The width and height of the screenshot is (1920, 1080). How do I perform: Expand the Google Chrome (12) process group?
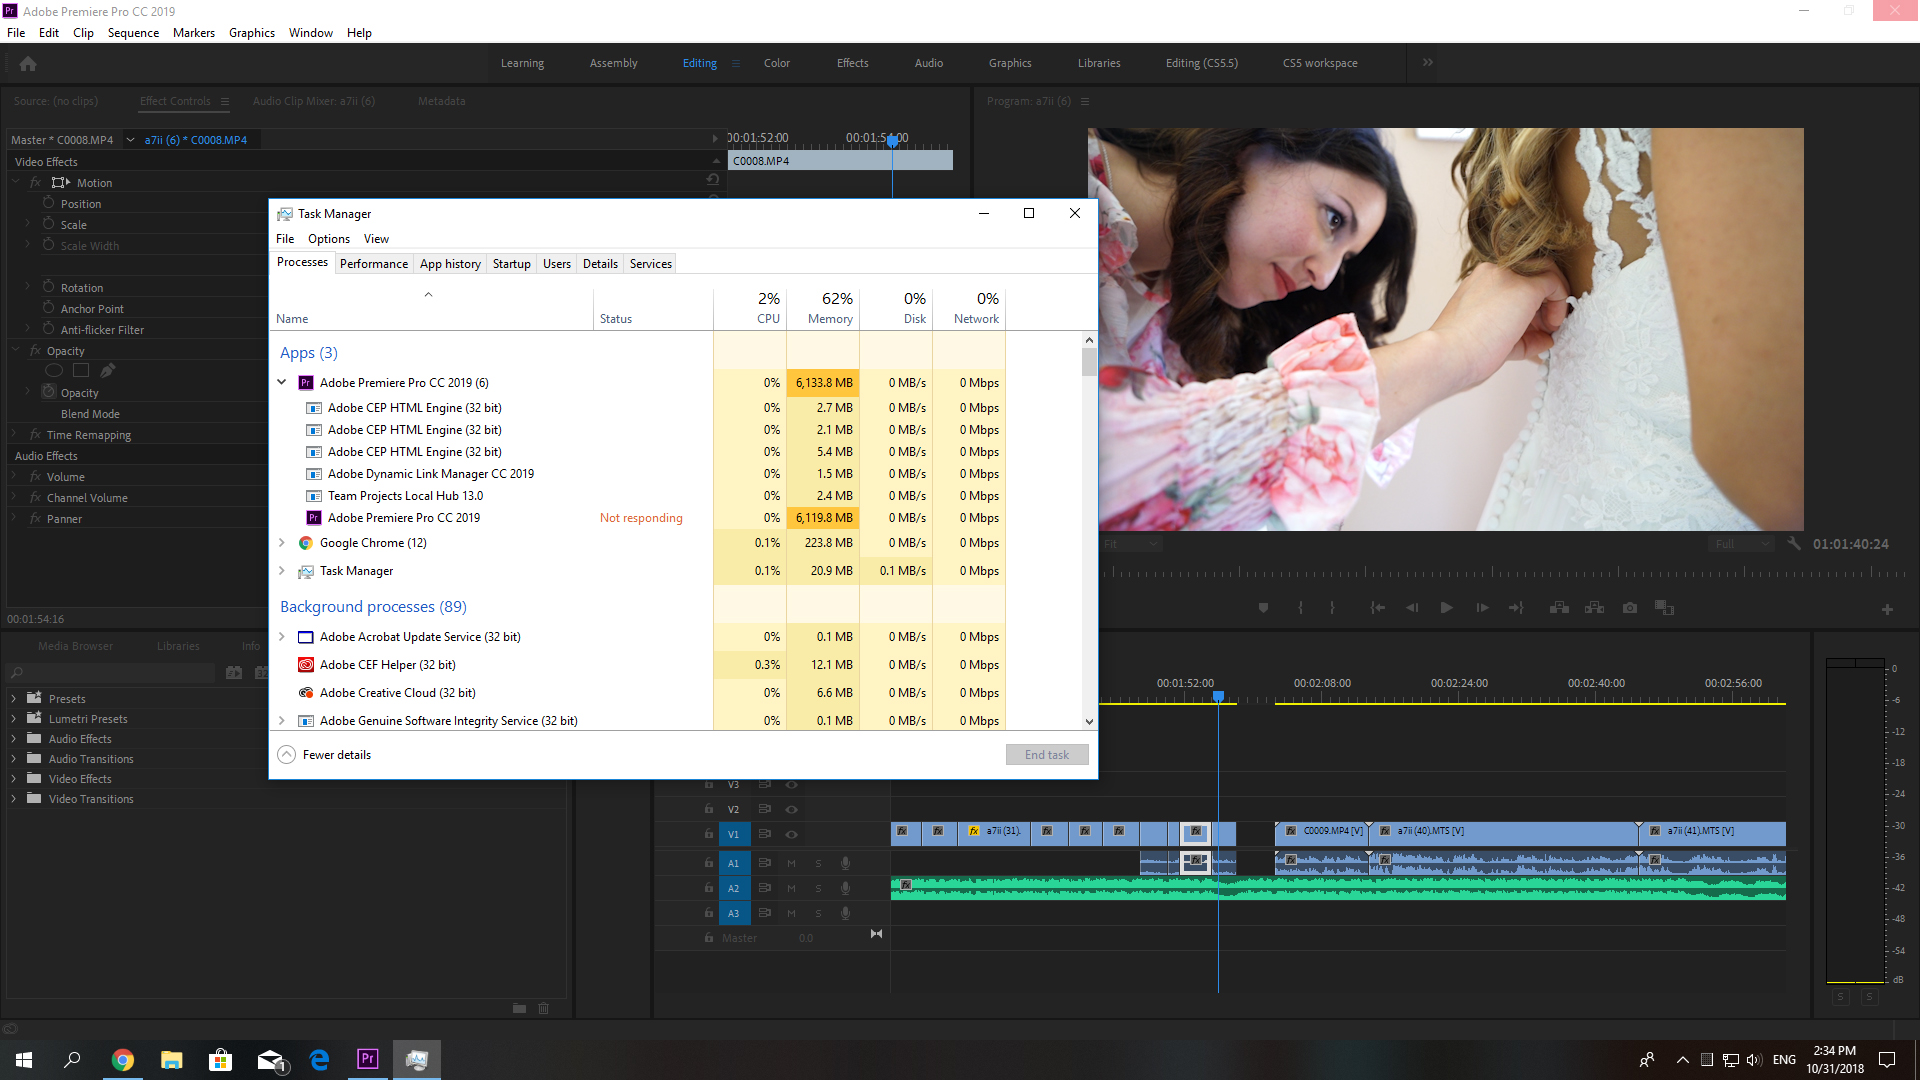[282, 543]
